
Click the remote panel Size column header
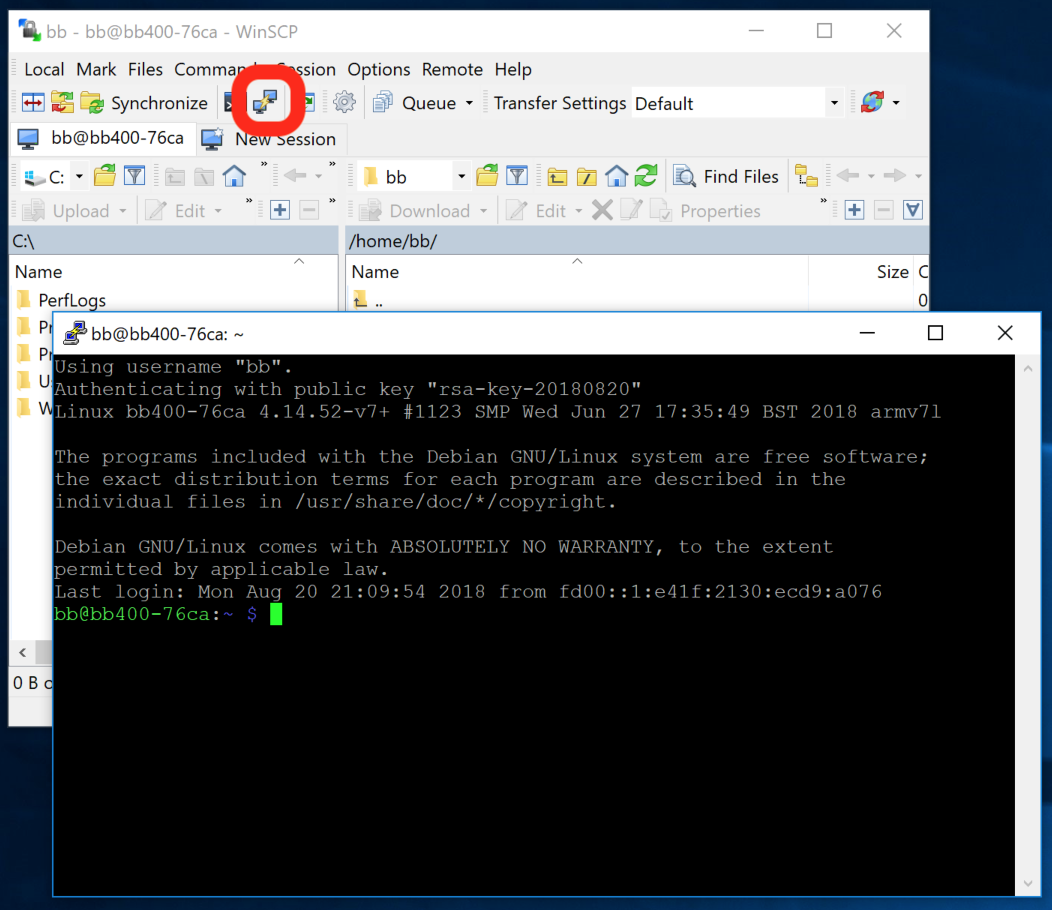click(x=892, y=272)
